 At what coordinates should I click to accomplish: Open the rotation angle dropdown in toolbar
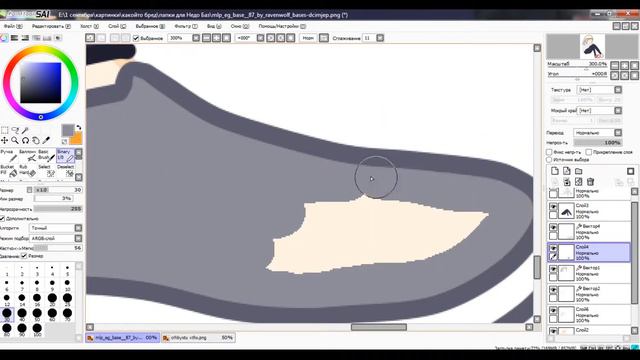click(260, 38)
